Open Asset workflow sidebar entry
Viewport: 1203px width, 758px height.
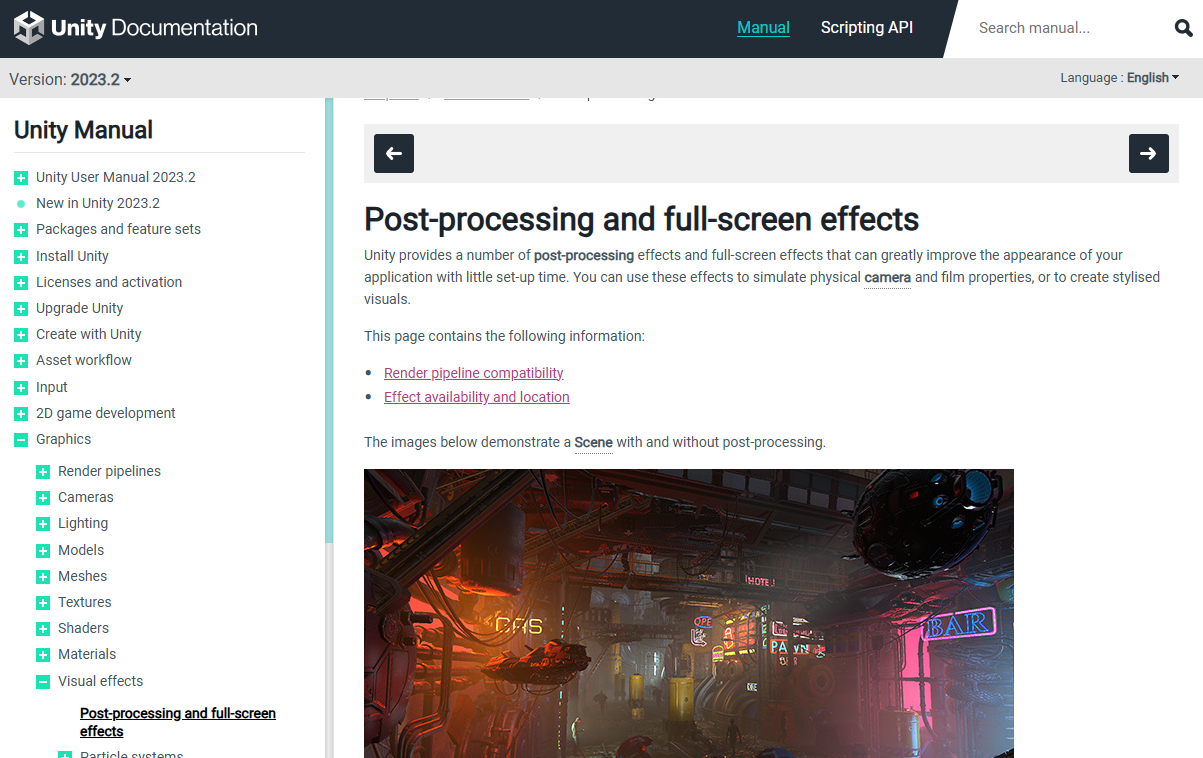pos(84,360)
